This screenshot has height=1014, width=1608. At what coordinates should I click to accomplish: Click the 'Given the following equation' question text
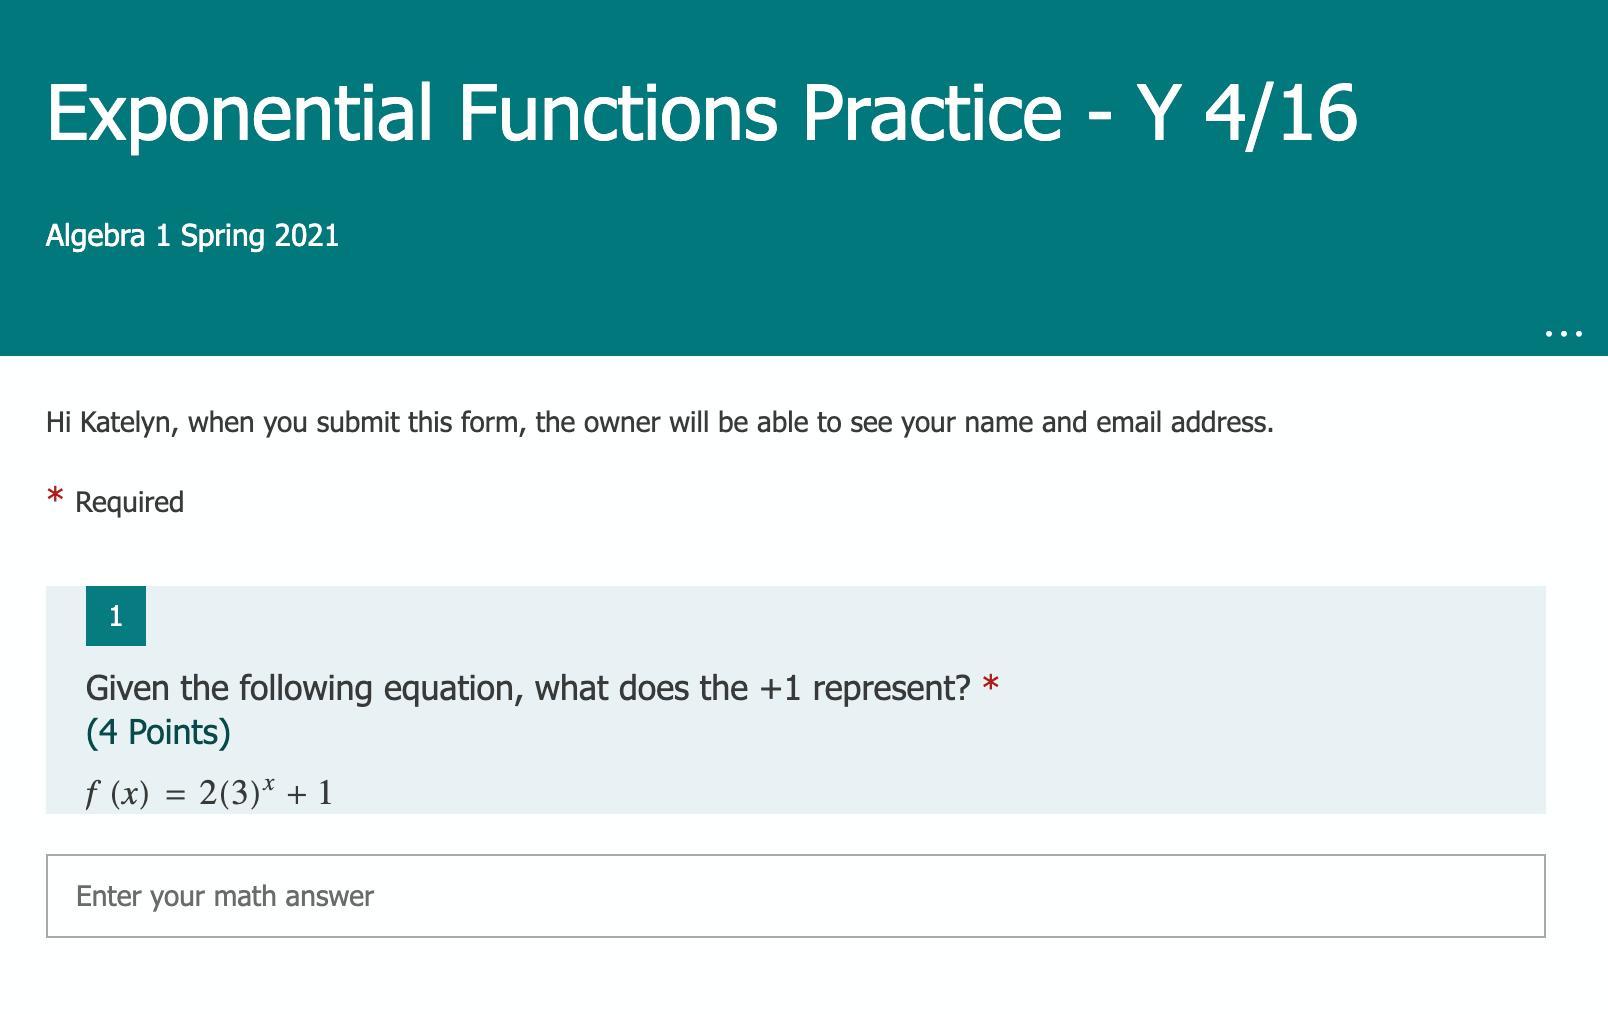click(528, 688)
